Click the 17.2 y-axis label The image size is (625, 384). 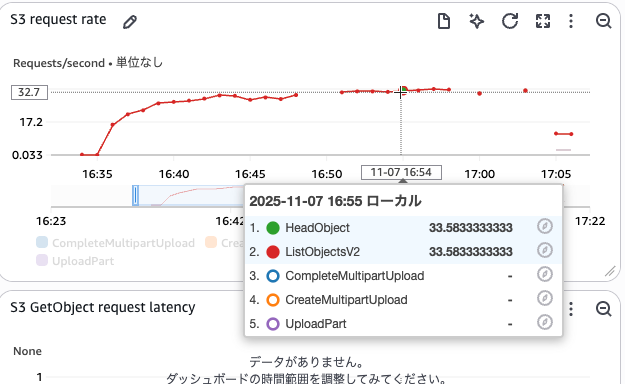coord(31,122)
